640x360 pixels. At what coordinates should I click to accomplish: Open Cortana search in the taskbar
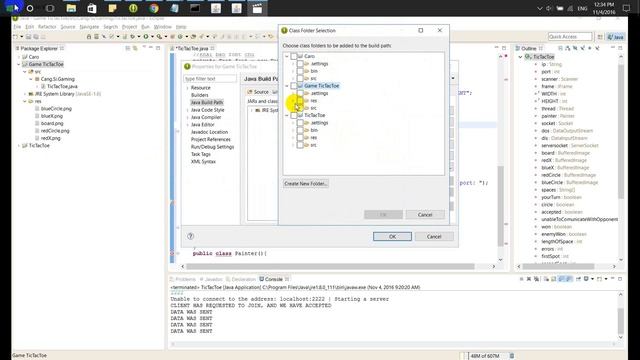tap(30, 8)
